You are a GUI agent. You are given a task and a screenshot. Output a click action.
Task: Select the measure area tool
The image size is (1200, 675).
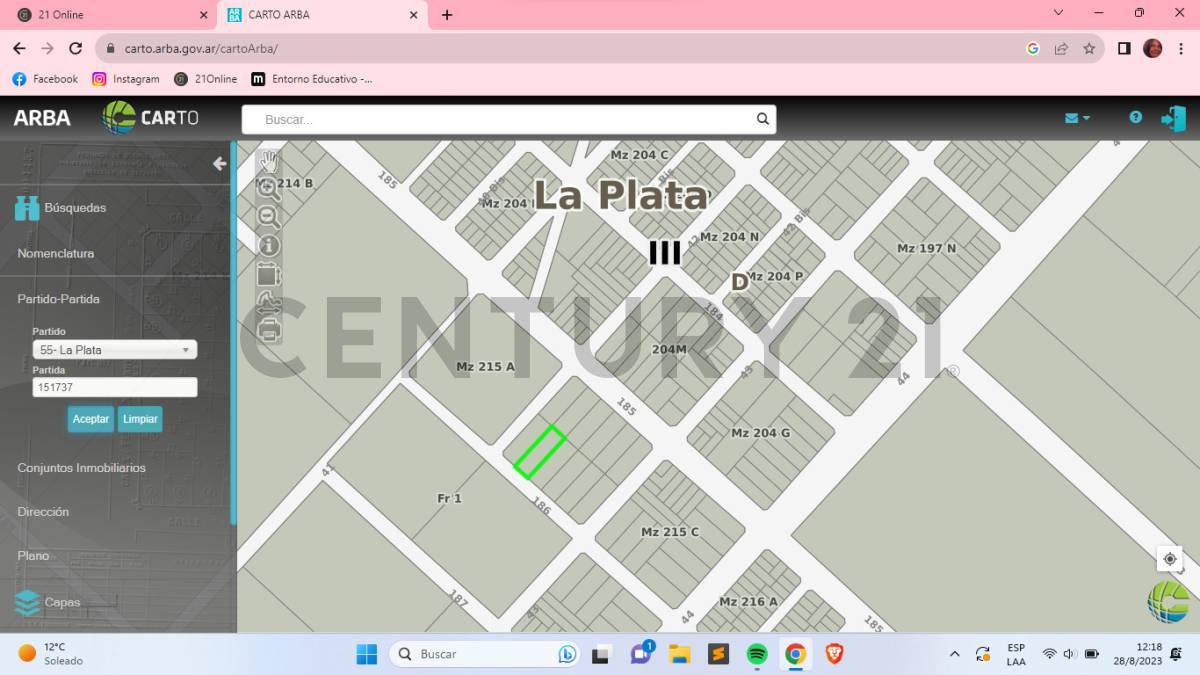268,273
